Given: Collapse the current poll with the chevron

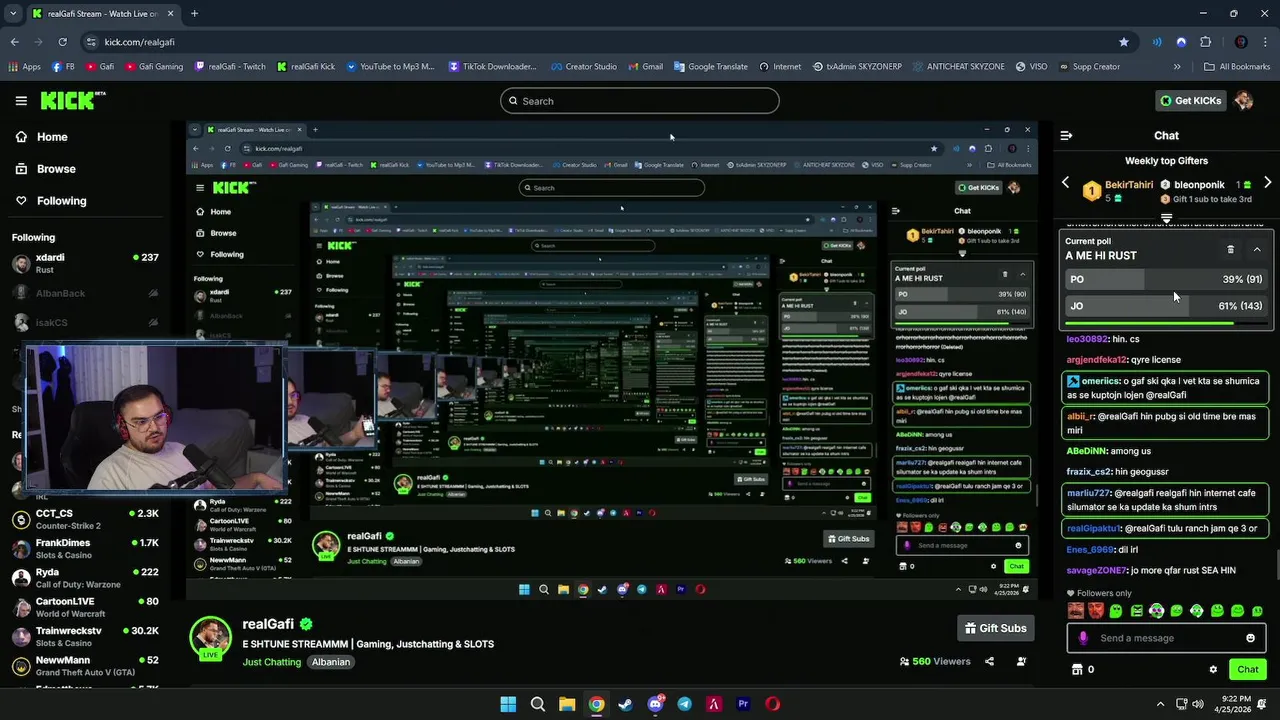Looking at the screenshot, I should click(1257, 249).
